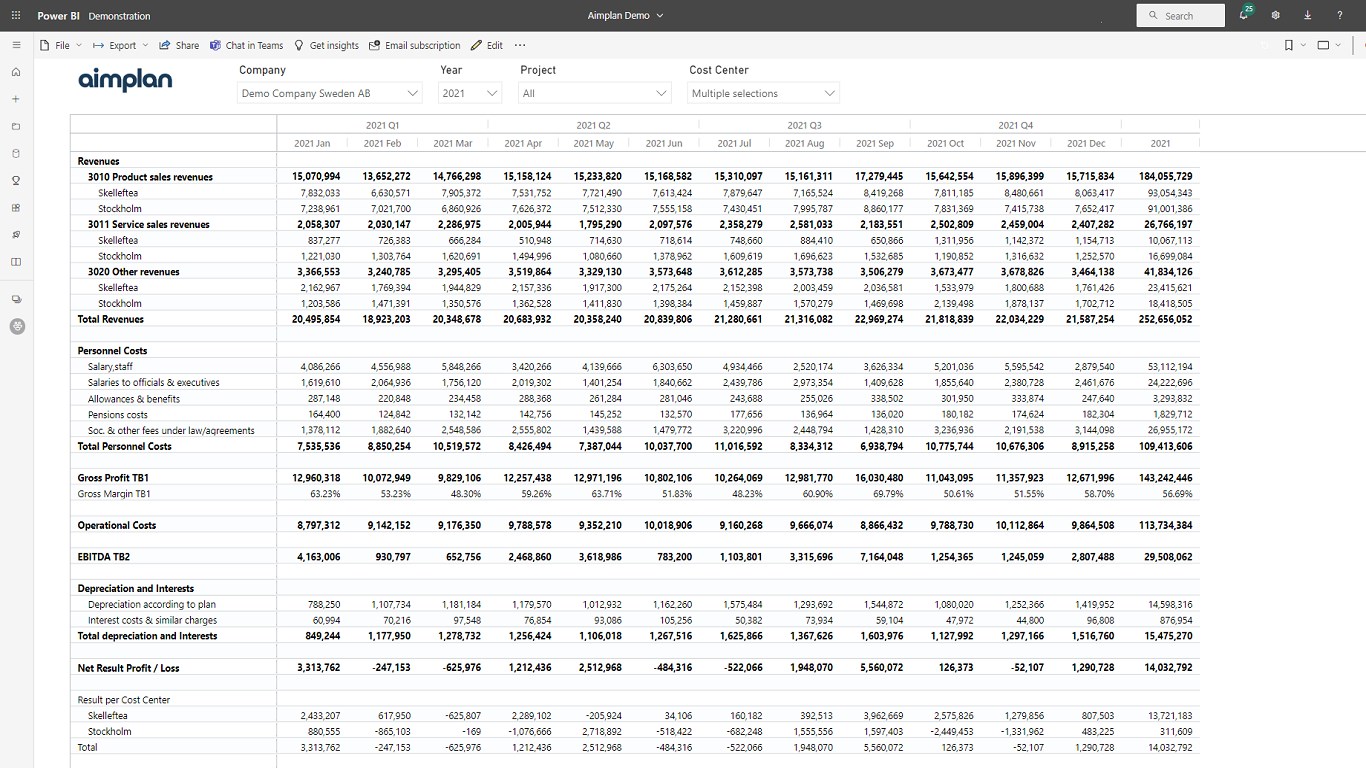
Task: Click the EBITDA TB2 row label
Action: tap(103, 557)
